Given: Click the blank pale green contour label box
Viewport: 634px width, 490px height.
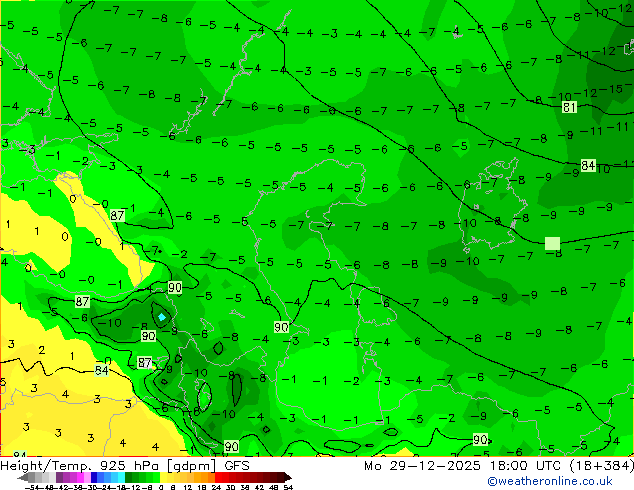Looking at the screenshot, I should point(552,243).
